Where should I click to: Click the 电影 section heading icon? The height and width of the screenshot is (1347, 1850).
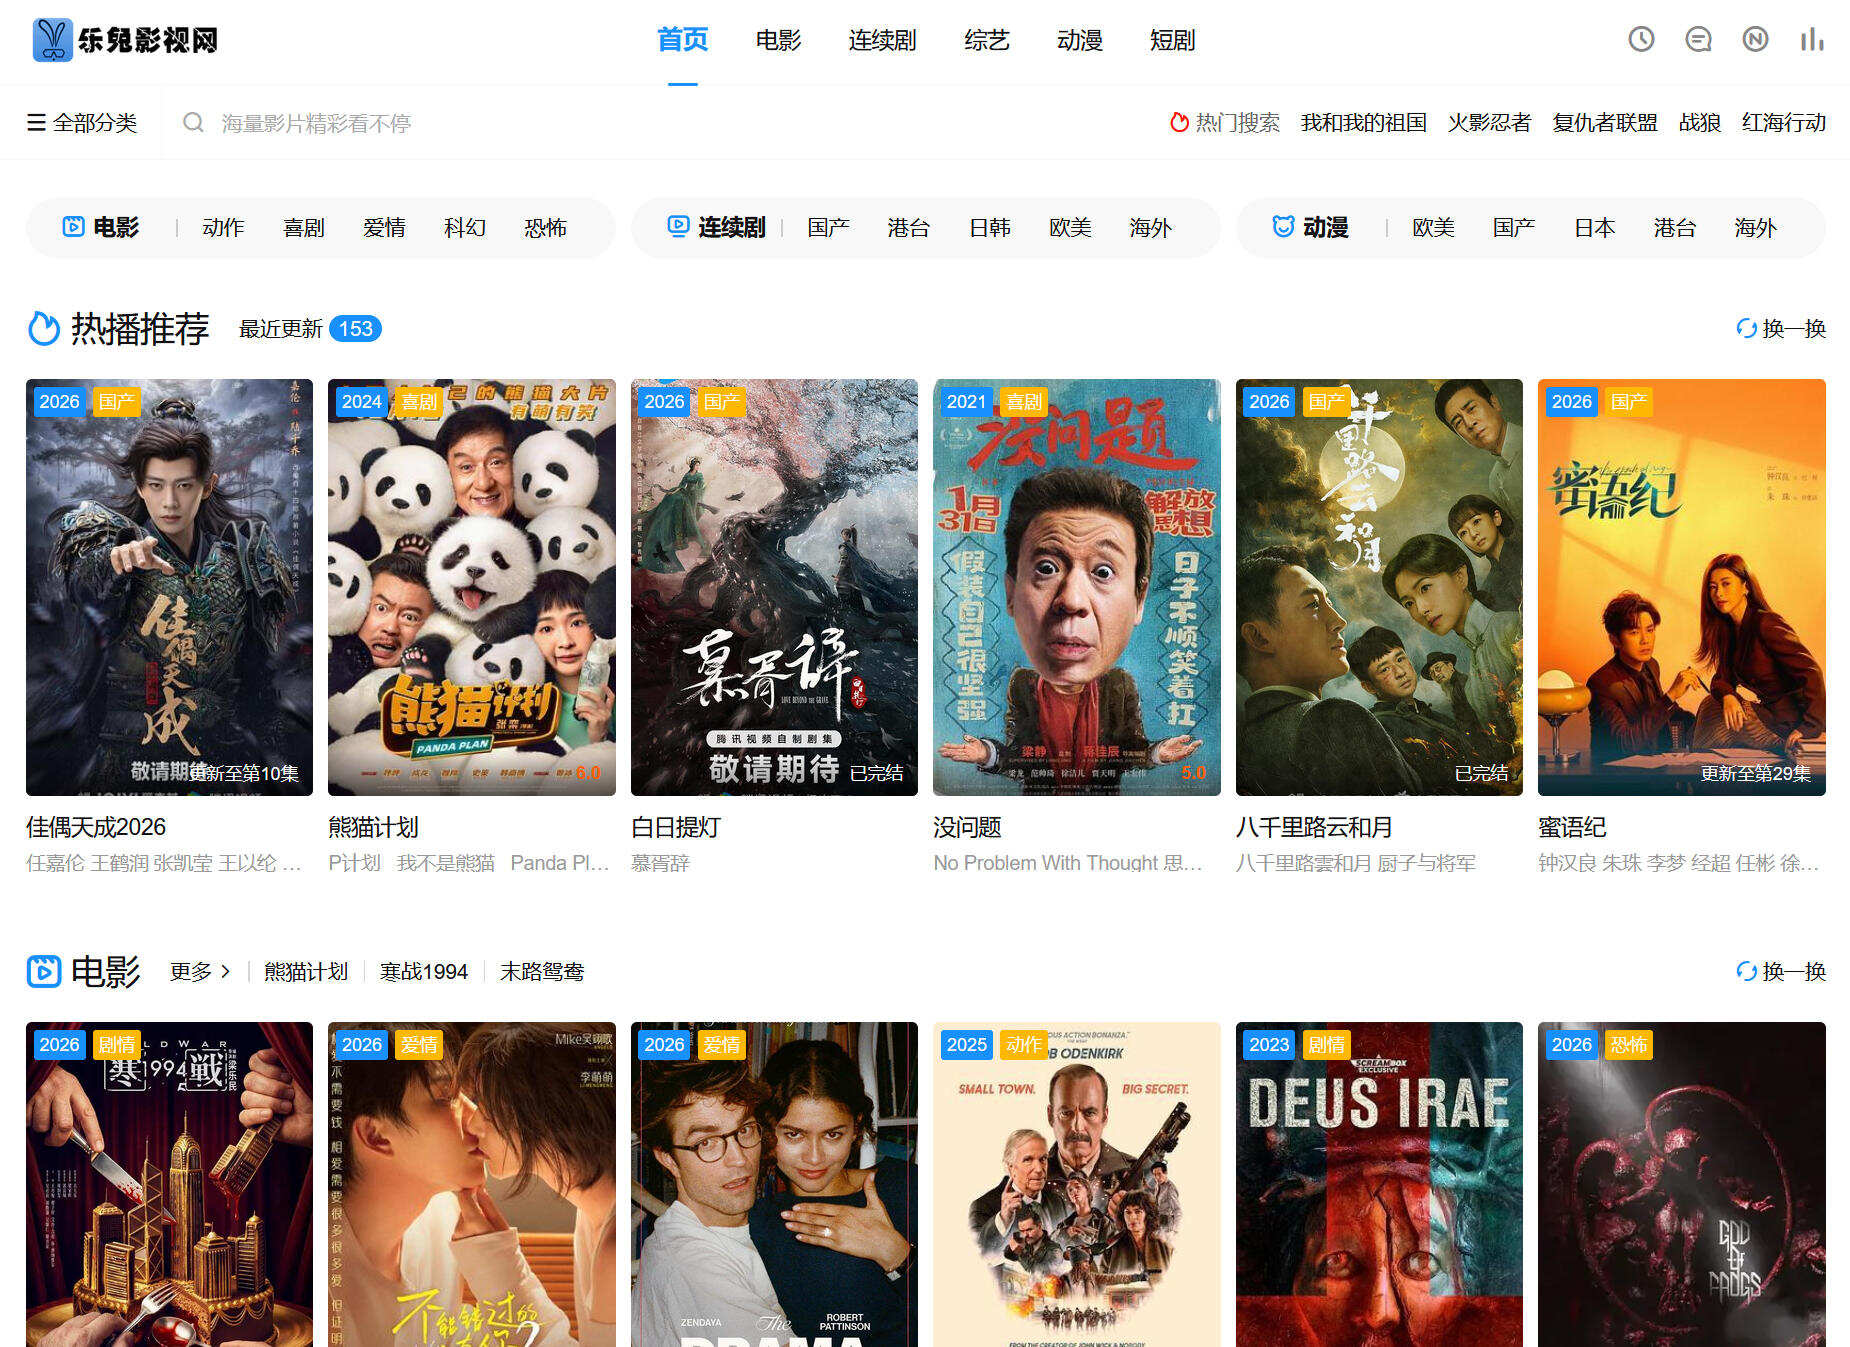44,971
